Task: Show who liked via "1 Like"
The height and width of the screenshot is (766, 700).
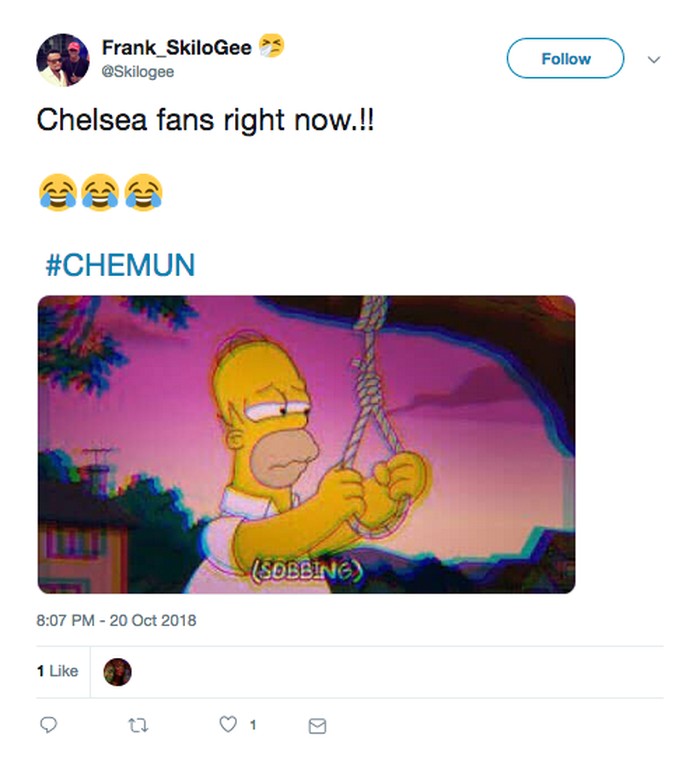Action: pyautogui.click(x=57, y=671)
